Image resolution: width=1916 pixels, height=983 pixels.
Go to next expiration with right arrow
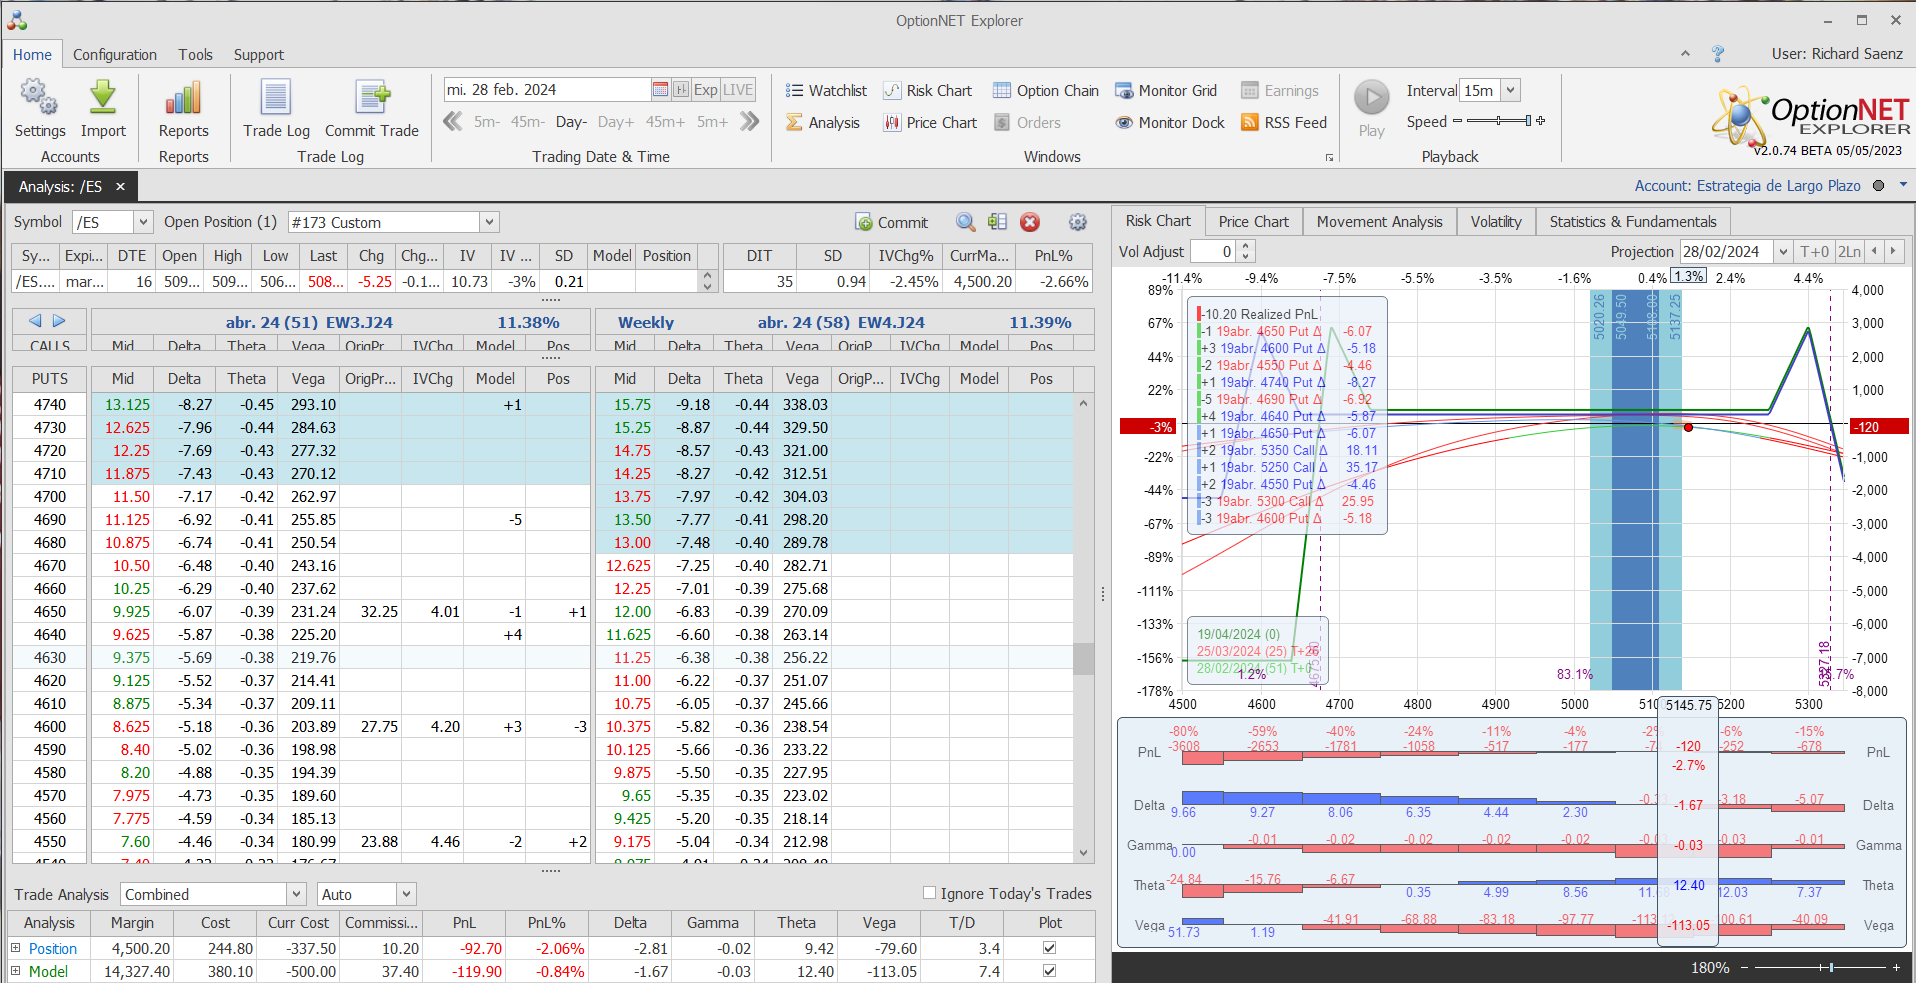[x=59, y=321]
